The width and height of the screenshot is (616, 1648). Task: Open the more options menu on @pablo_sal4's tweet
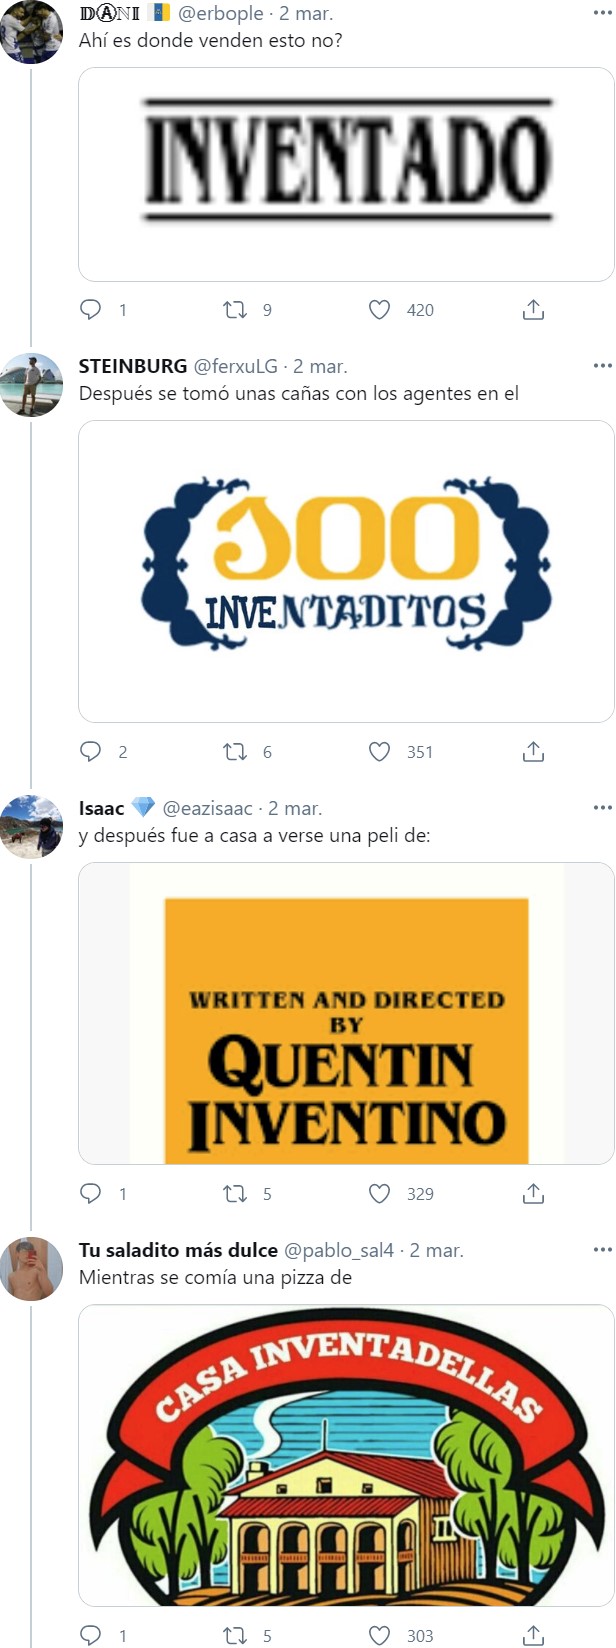tap(601, 1250)
